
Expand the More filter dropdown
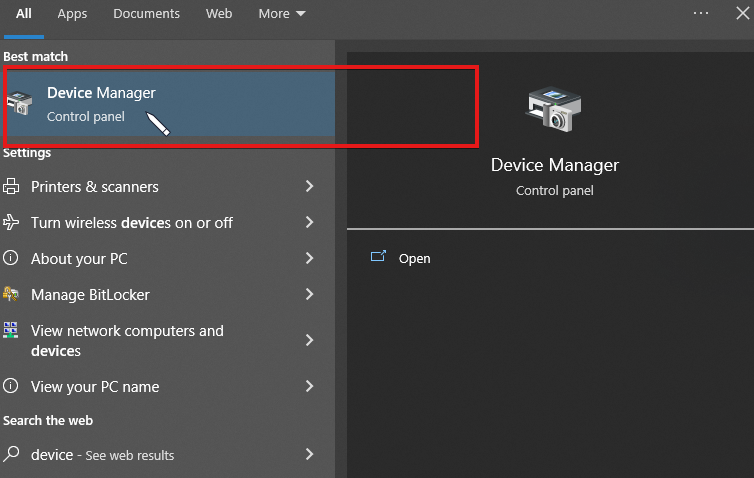282,14
